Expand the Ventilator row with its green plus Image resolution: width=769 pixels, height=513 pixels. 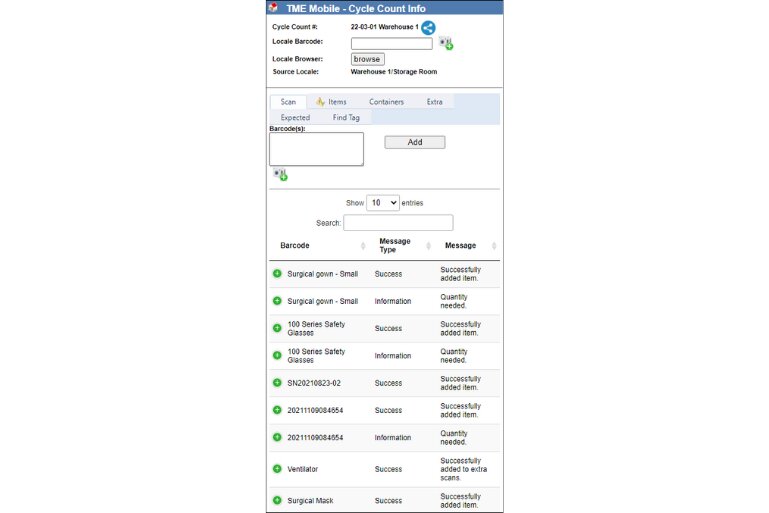coord(277,468)
